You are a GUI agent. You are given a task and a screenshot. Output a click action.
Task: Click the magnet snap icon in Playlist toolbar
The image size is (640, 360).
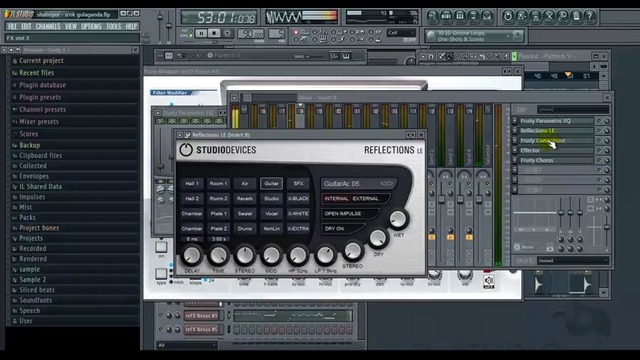pyautogui.click(x=431, y=56)
